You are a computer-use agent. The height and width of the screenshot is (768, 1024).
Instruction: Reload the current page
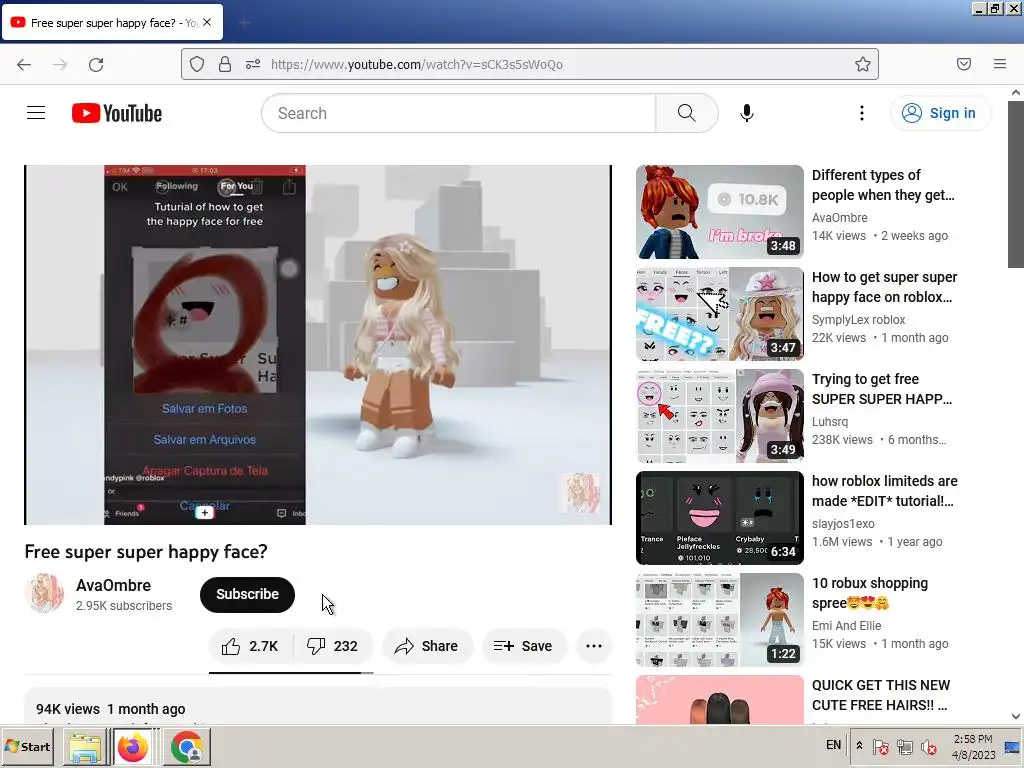[96, 65]
